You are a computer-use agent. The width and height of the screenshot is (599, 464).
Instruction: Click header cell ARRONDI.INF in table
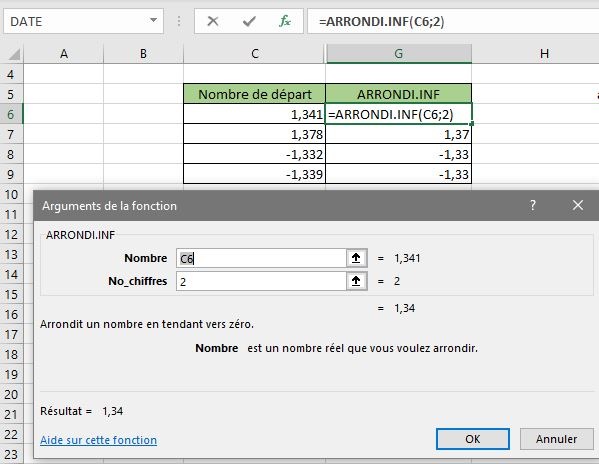(x=398, y=94)
